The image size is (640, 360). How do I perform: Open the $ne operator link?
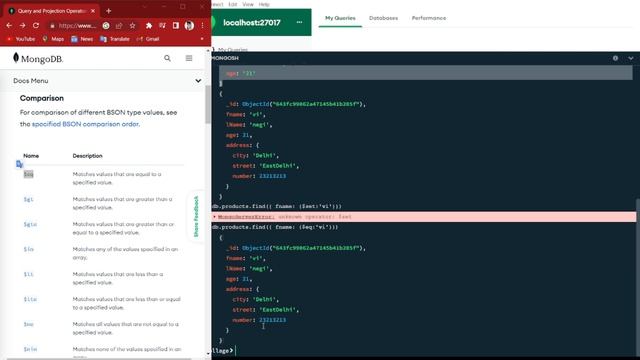click(28, 324)
